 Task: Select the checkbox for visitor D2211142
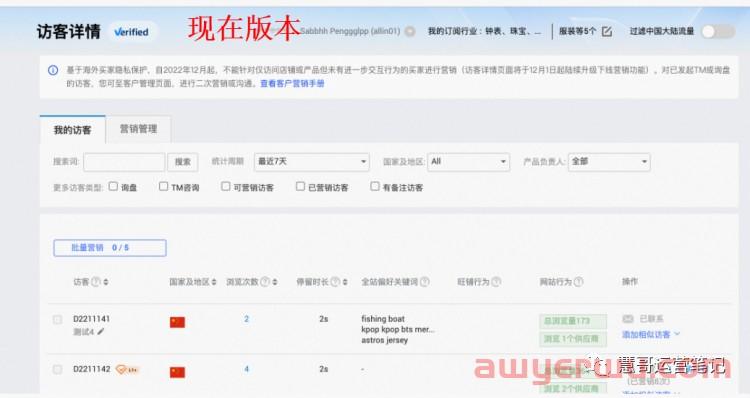(57, 369)
